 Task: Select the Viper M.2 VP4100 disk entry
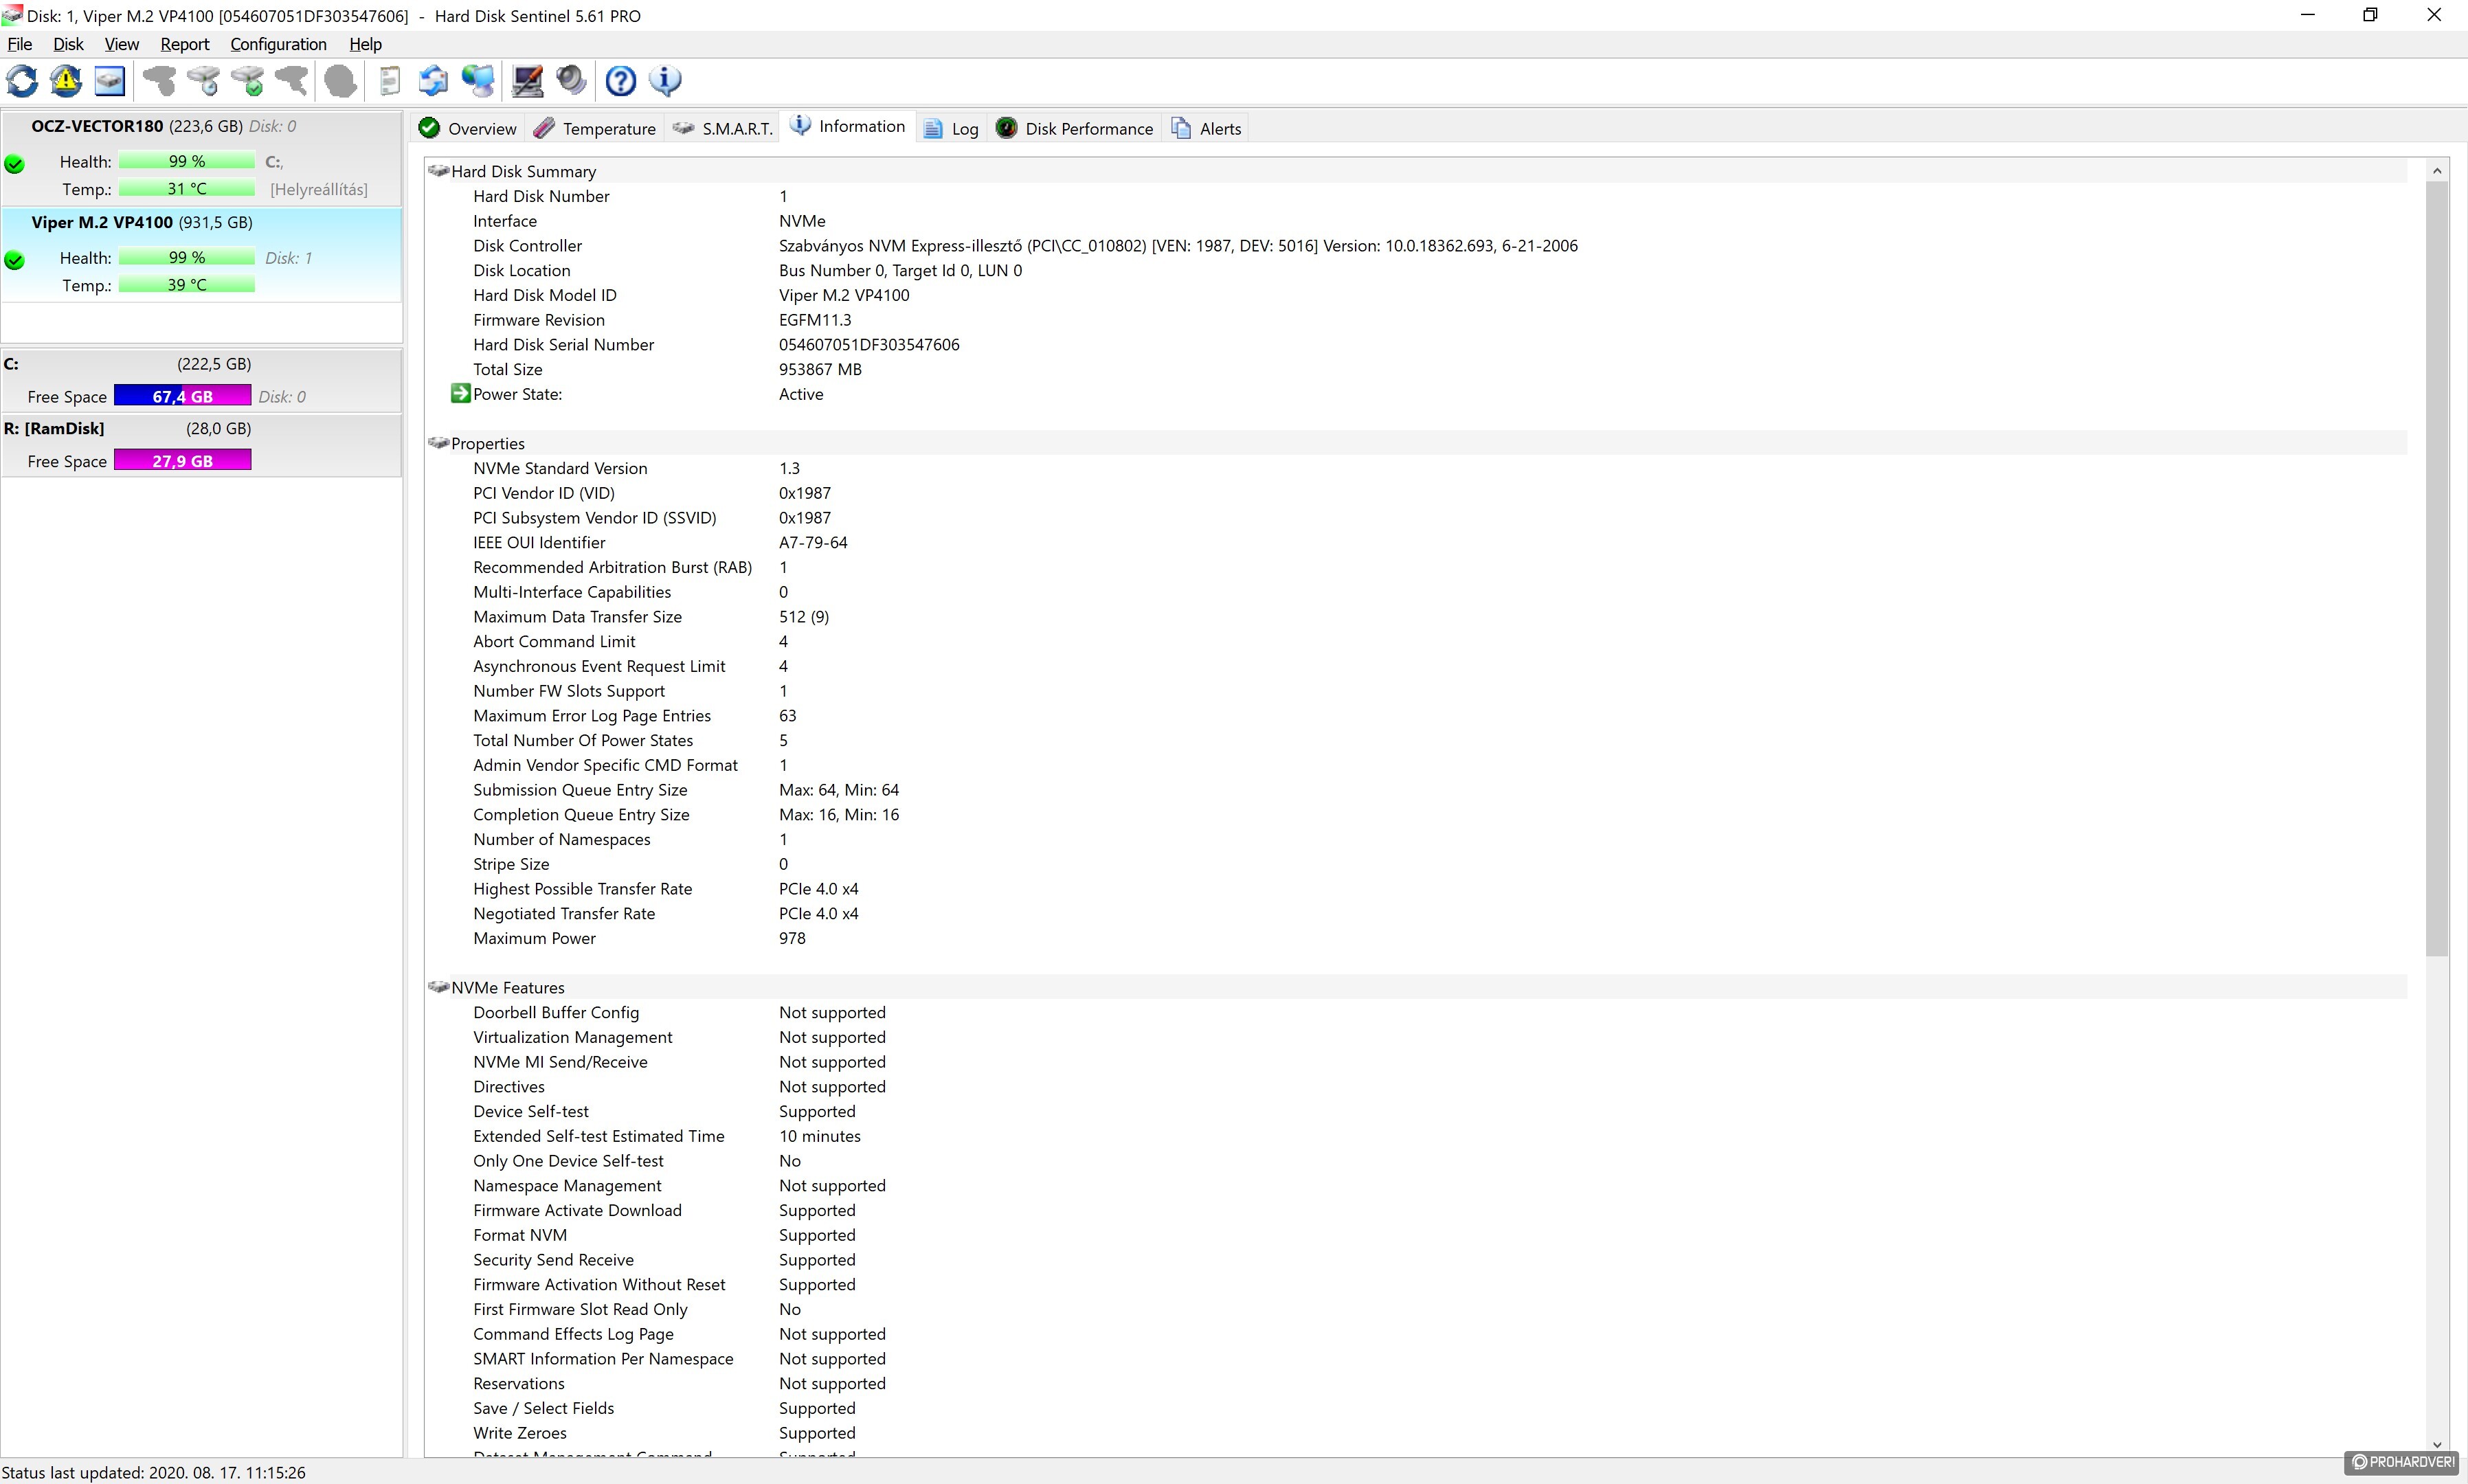(202, 254)
